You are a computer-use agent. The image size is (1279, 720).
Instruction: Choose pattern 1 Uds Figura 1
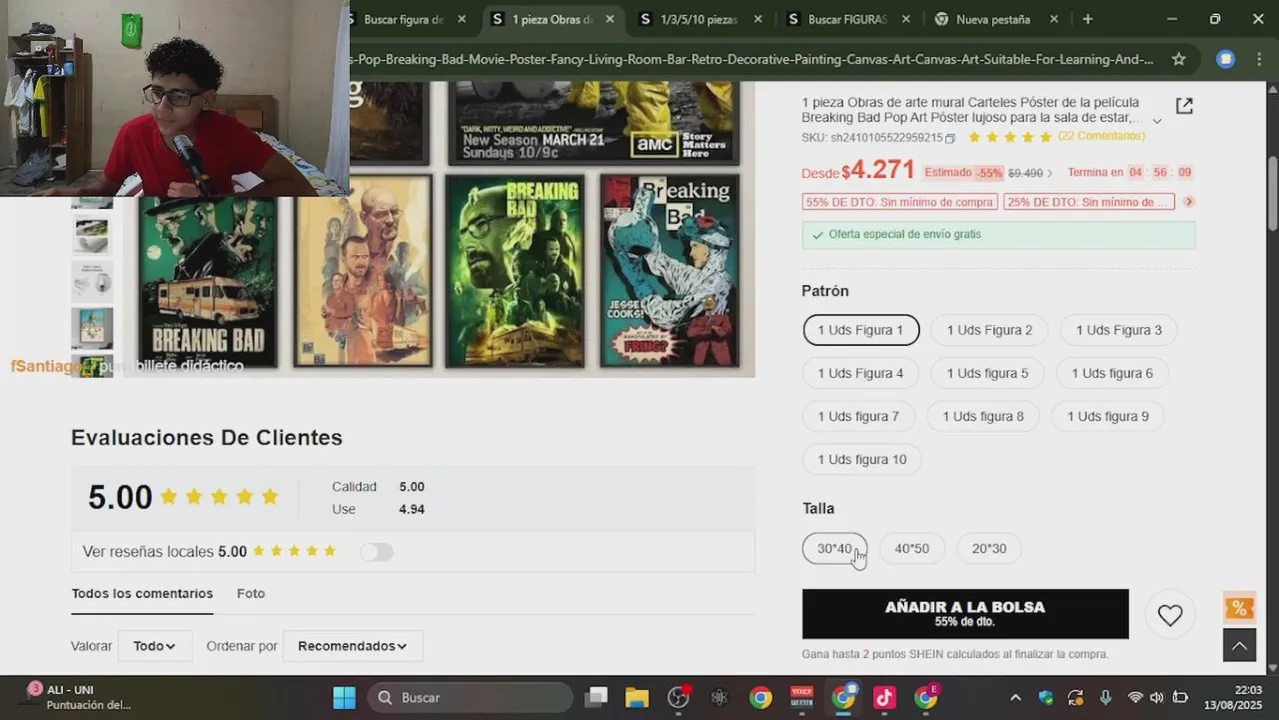tap(860, 330)
